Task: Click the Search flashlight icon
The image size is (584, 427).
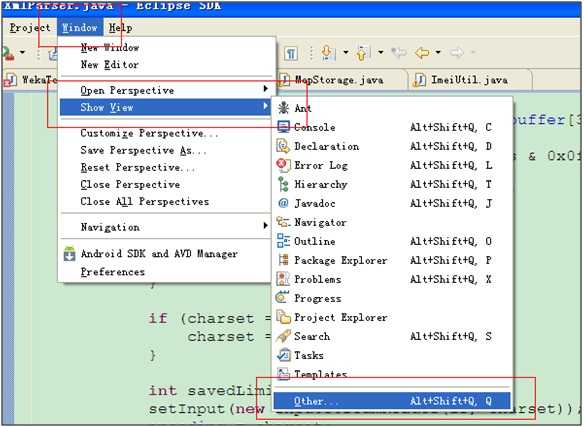Action: point(283,336)
